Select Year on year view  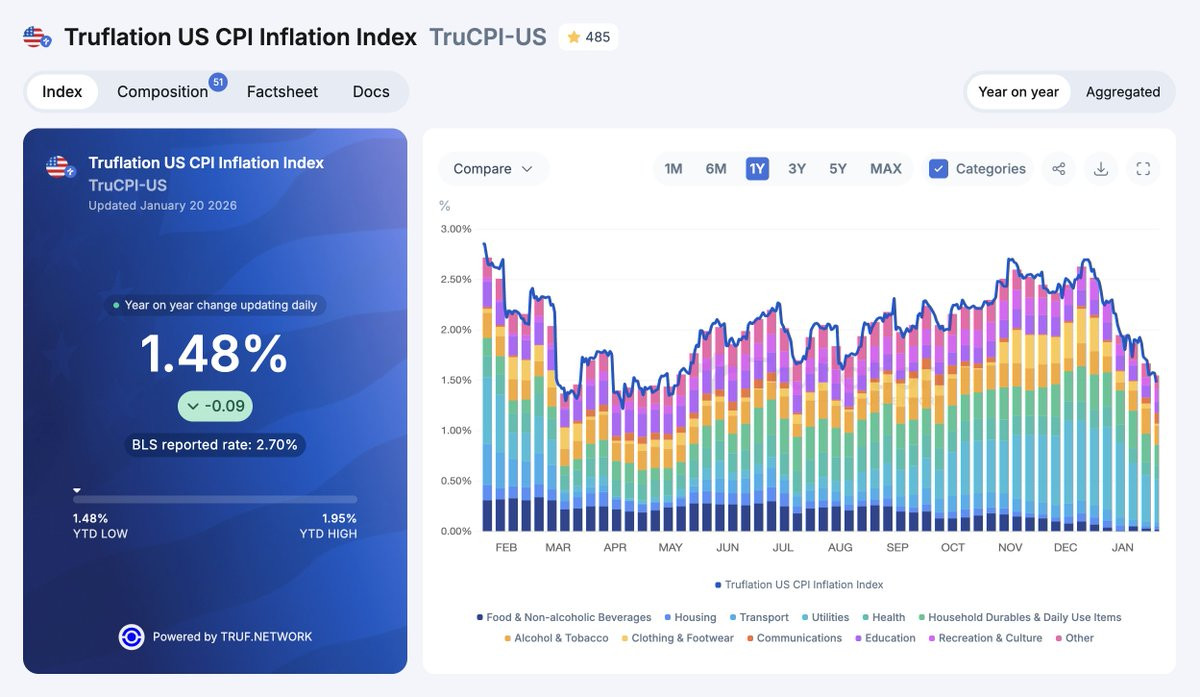coord(1018,92)
